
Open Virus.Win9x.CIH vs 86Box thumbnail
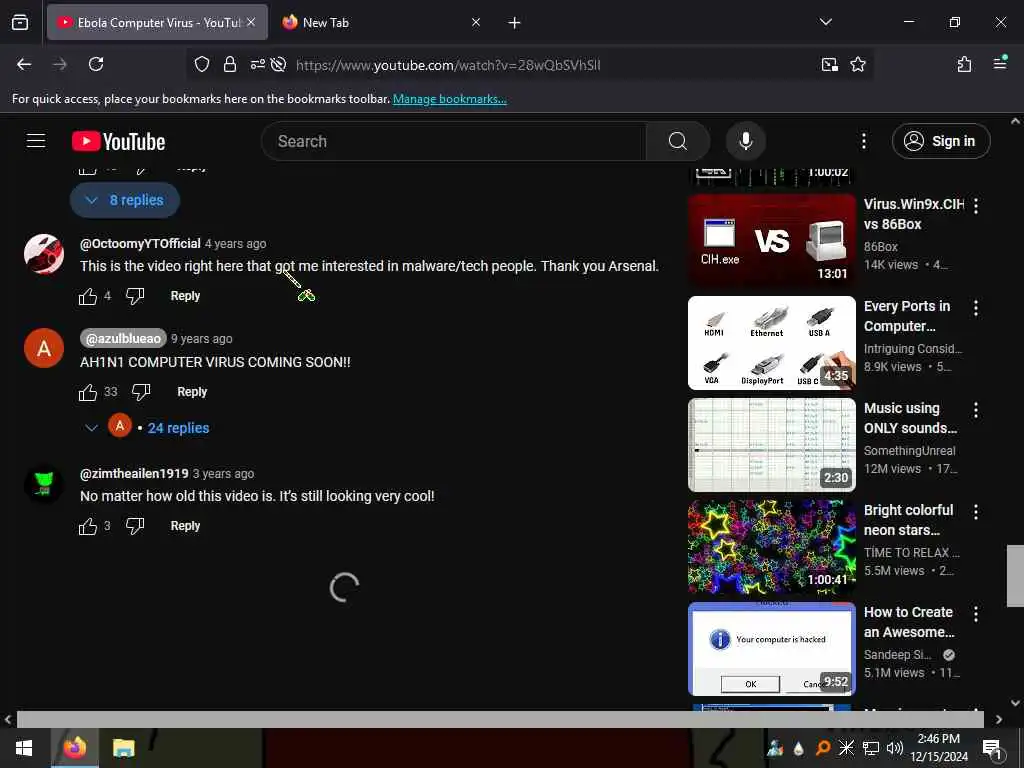pyautogui.click(x=771, y=241)
